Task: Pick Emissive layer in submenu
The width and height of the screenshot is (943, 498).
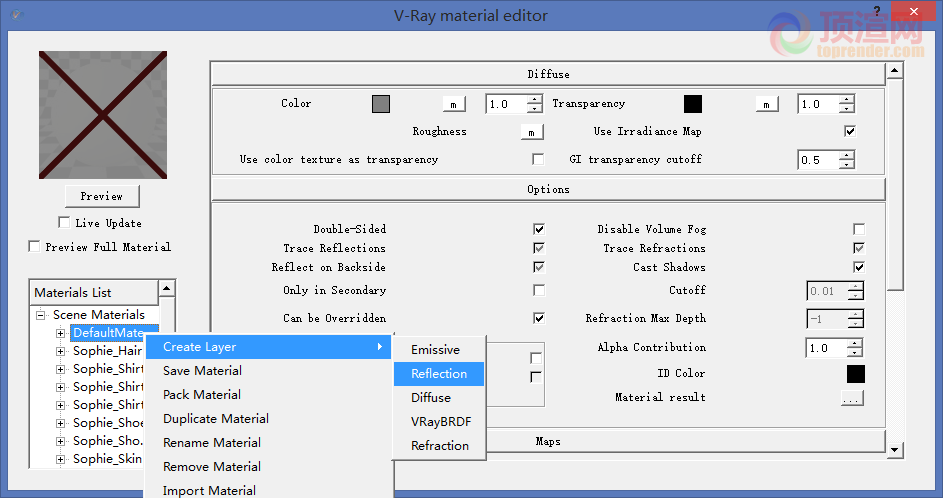Action: click(x=439, y=350)
